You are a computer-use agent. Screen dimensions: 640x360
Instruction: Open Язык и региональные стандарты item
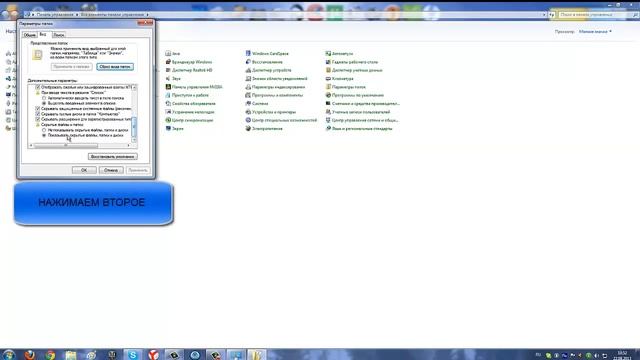tap(359, 129)
